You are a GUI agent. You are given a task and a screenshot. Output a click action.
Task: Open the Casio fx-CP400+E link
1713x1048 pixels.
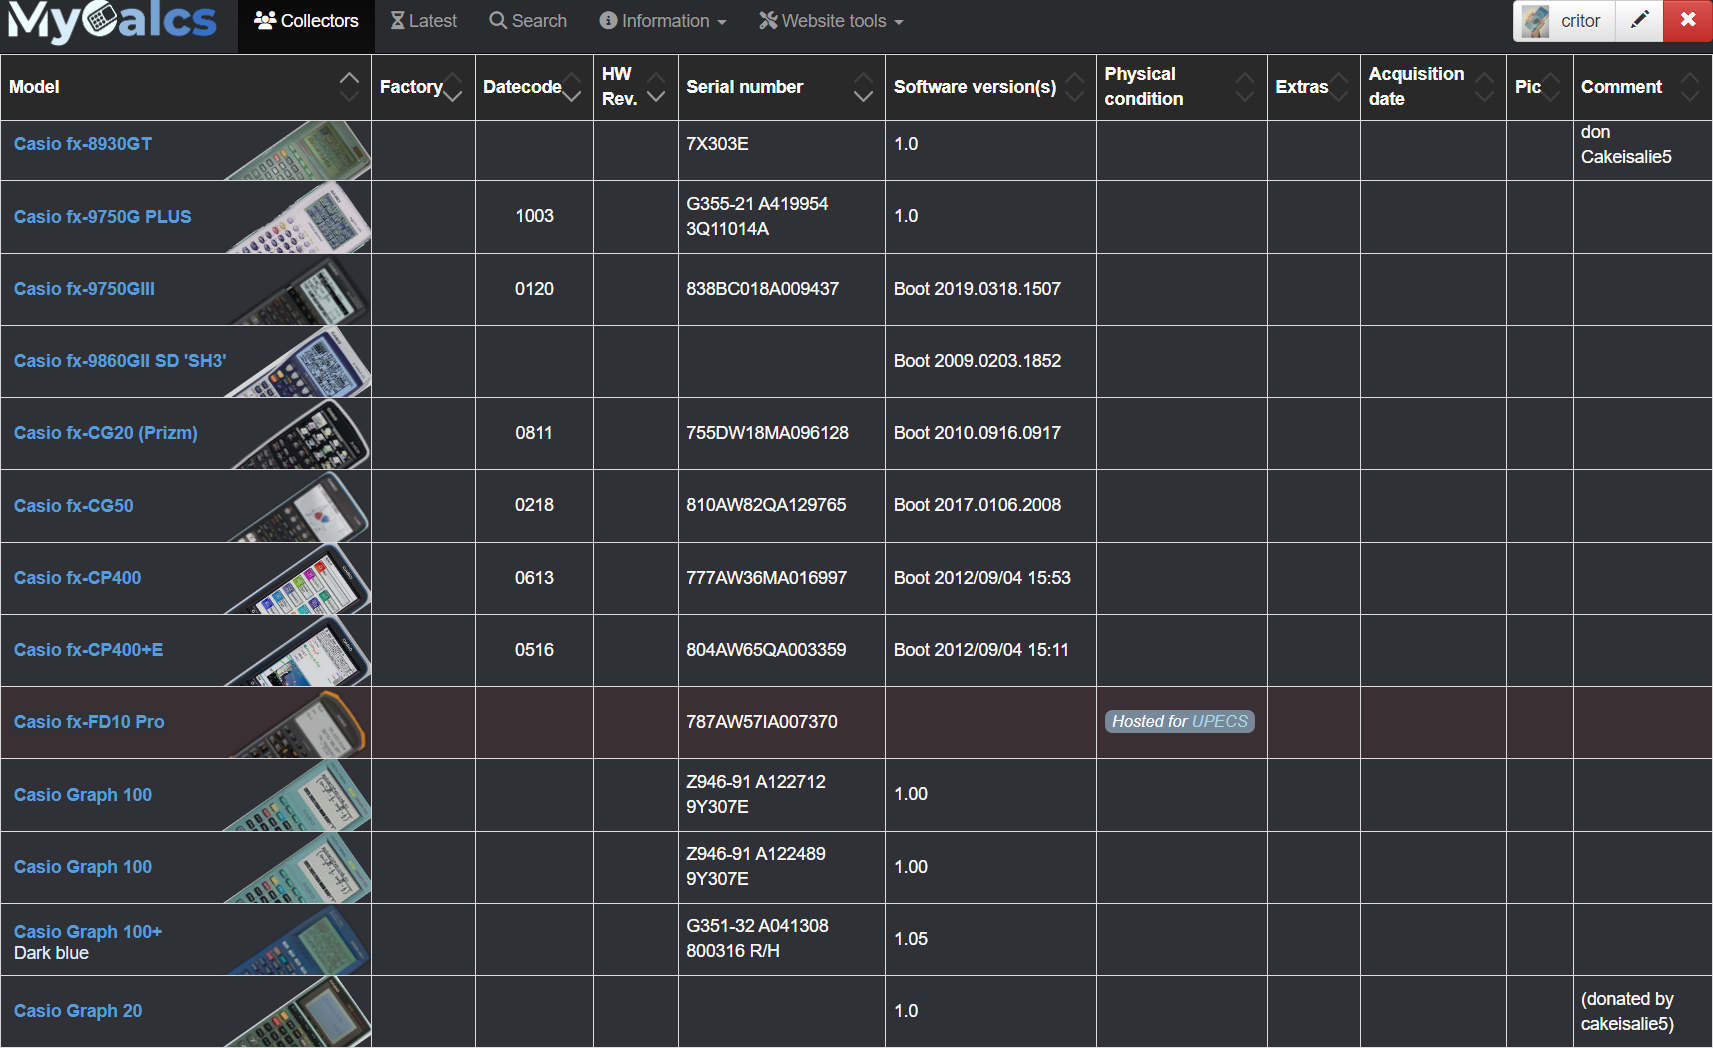88,650
